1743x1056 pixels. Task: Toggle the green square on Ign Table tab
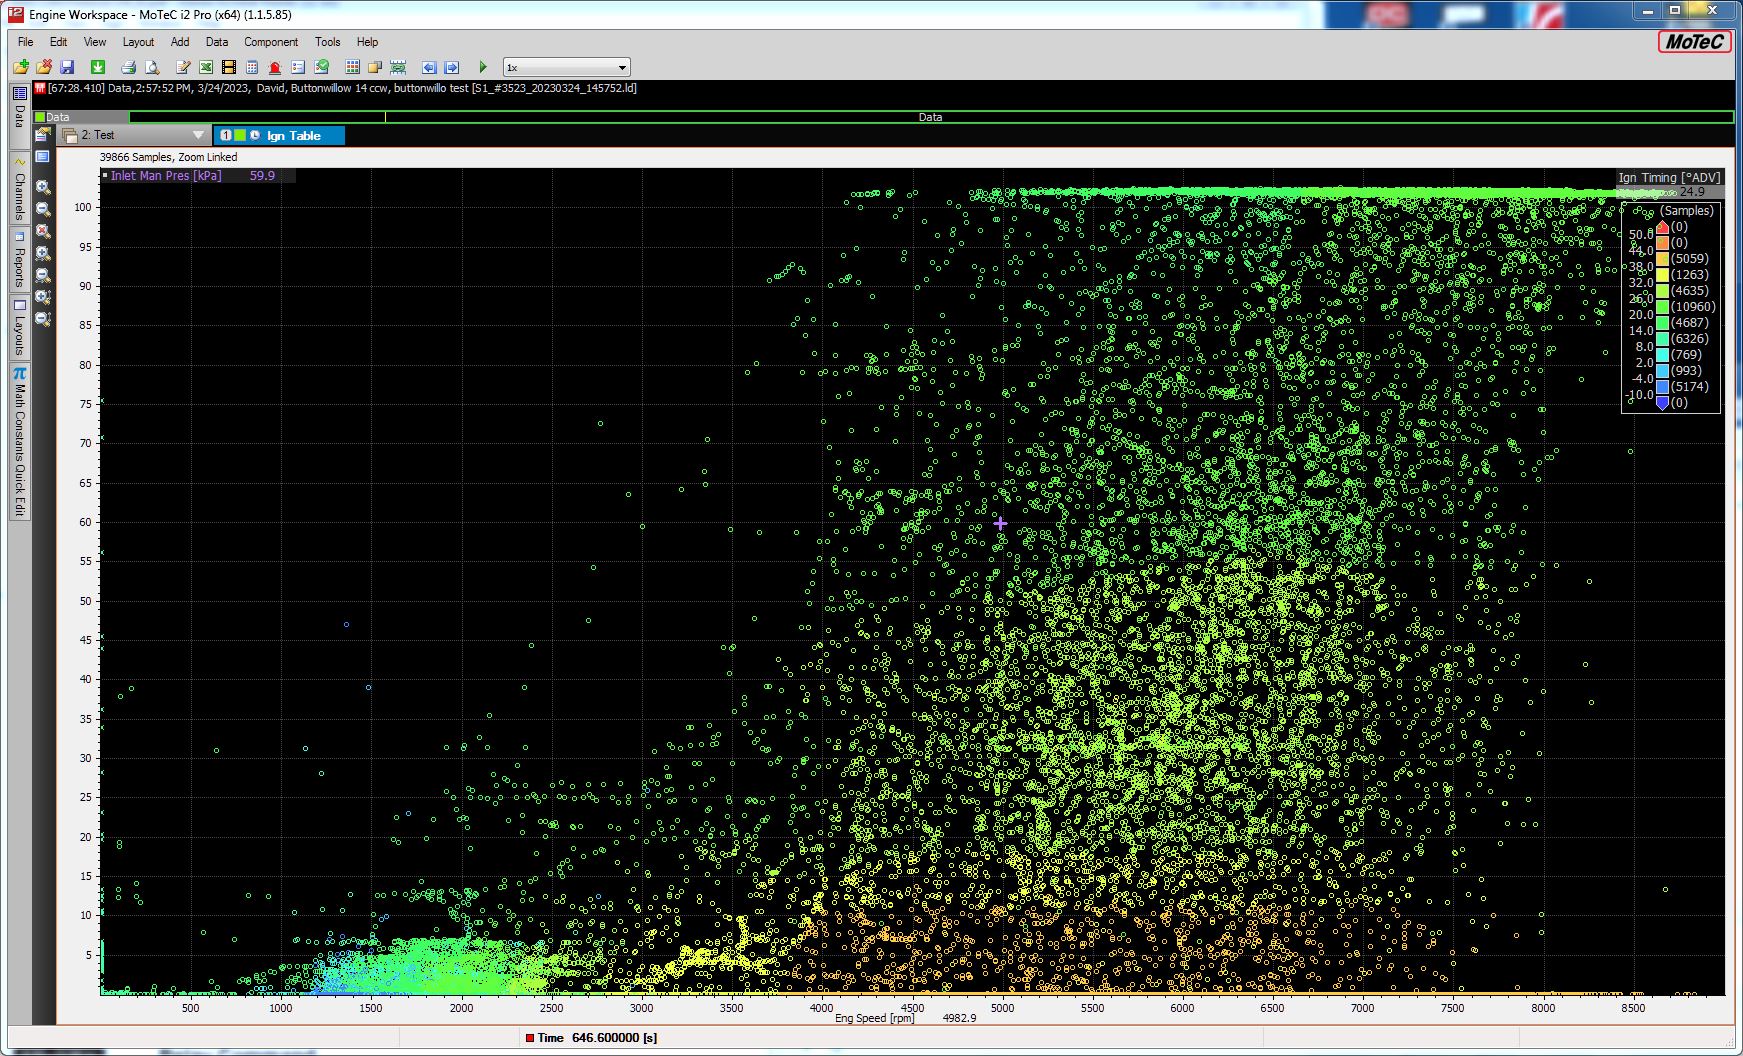(240, 135)
